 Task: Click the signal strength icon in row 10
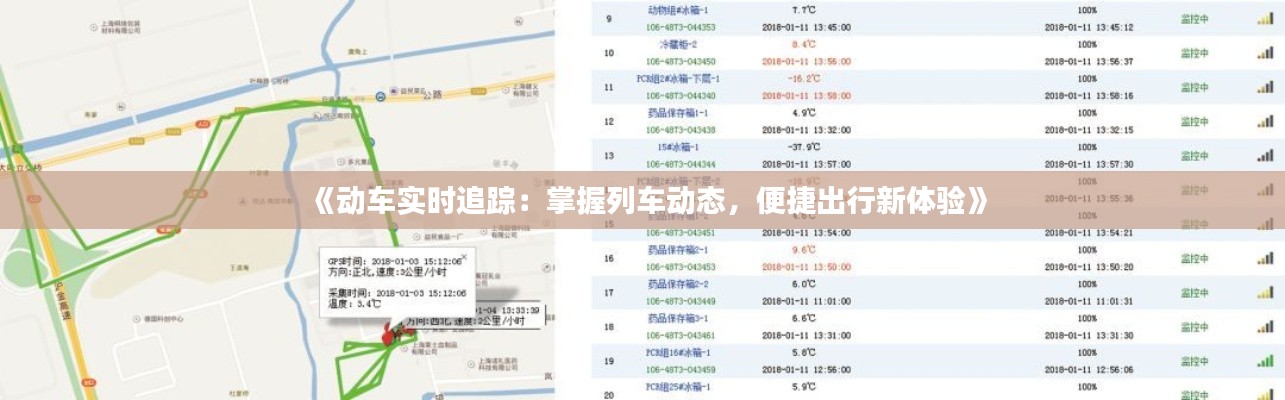click(x=1264, y=52)
